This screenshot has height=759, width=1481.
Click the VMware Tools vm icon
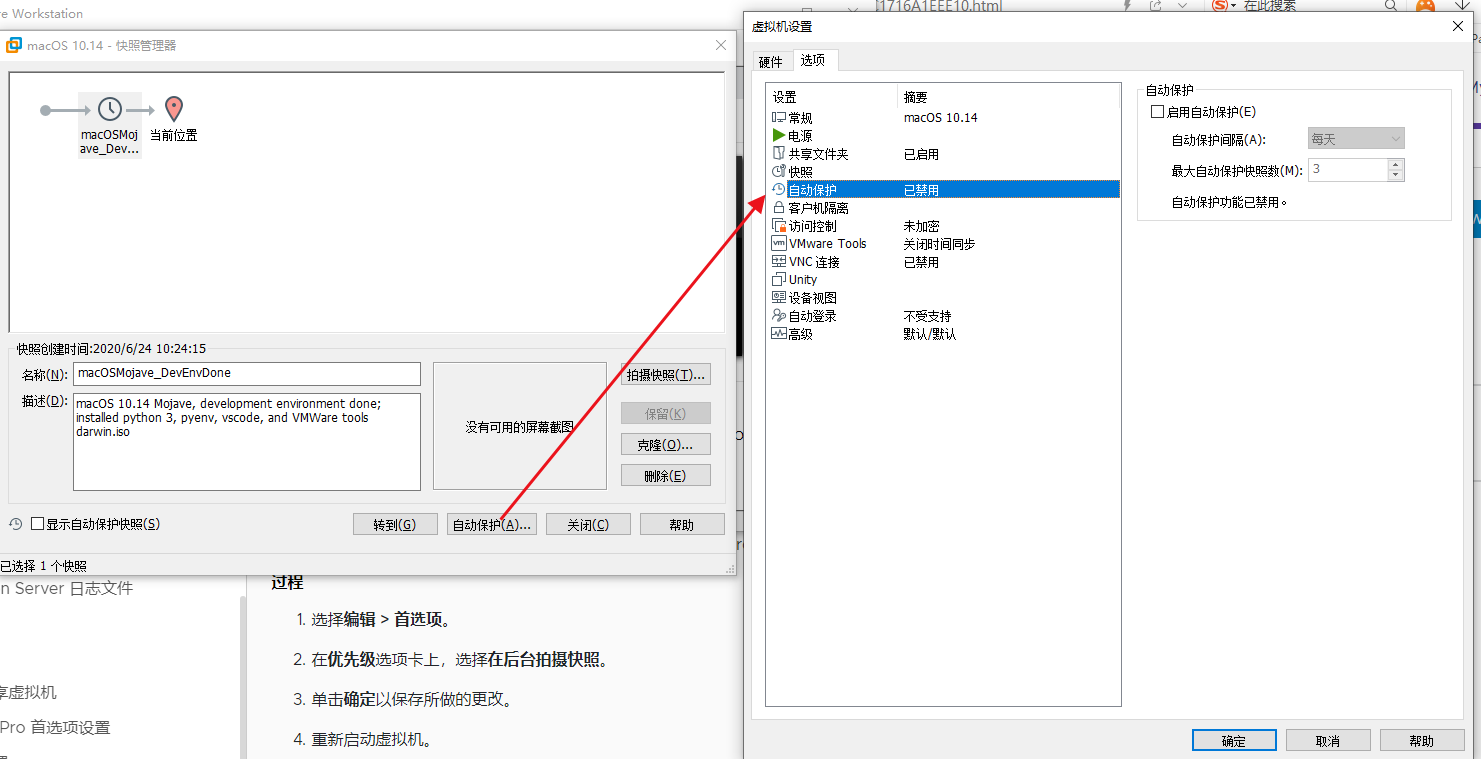[x=779, y=243]
